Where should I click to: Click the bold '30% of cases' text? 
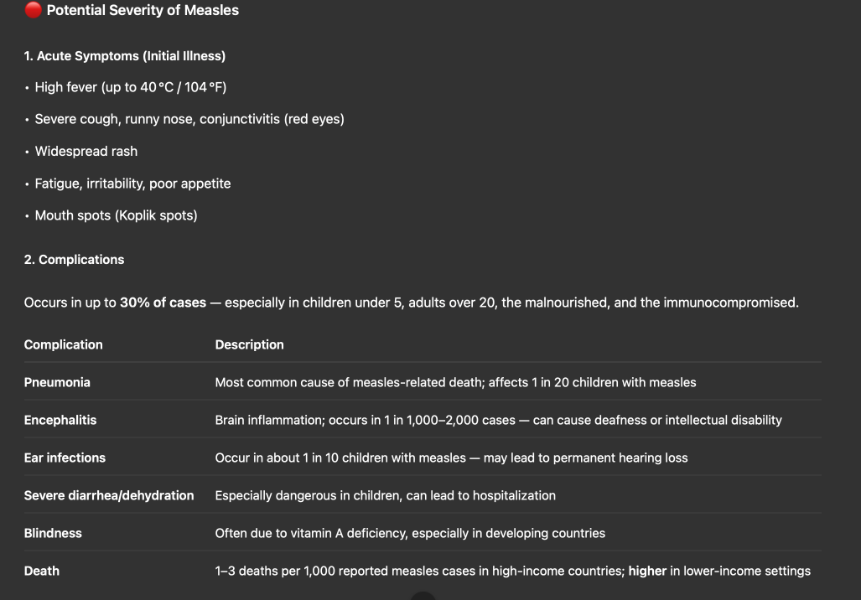click(163, 302)
